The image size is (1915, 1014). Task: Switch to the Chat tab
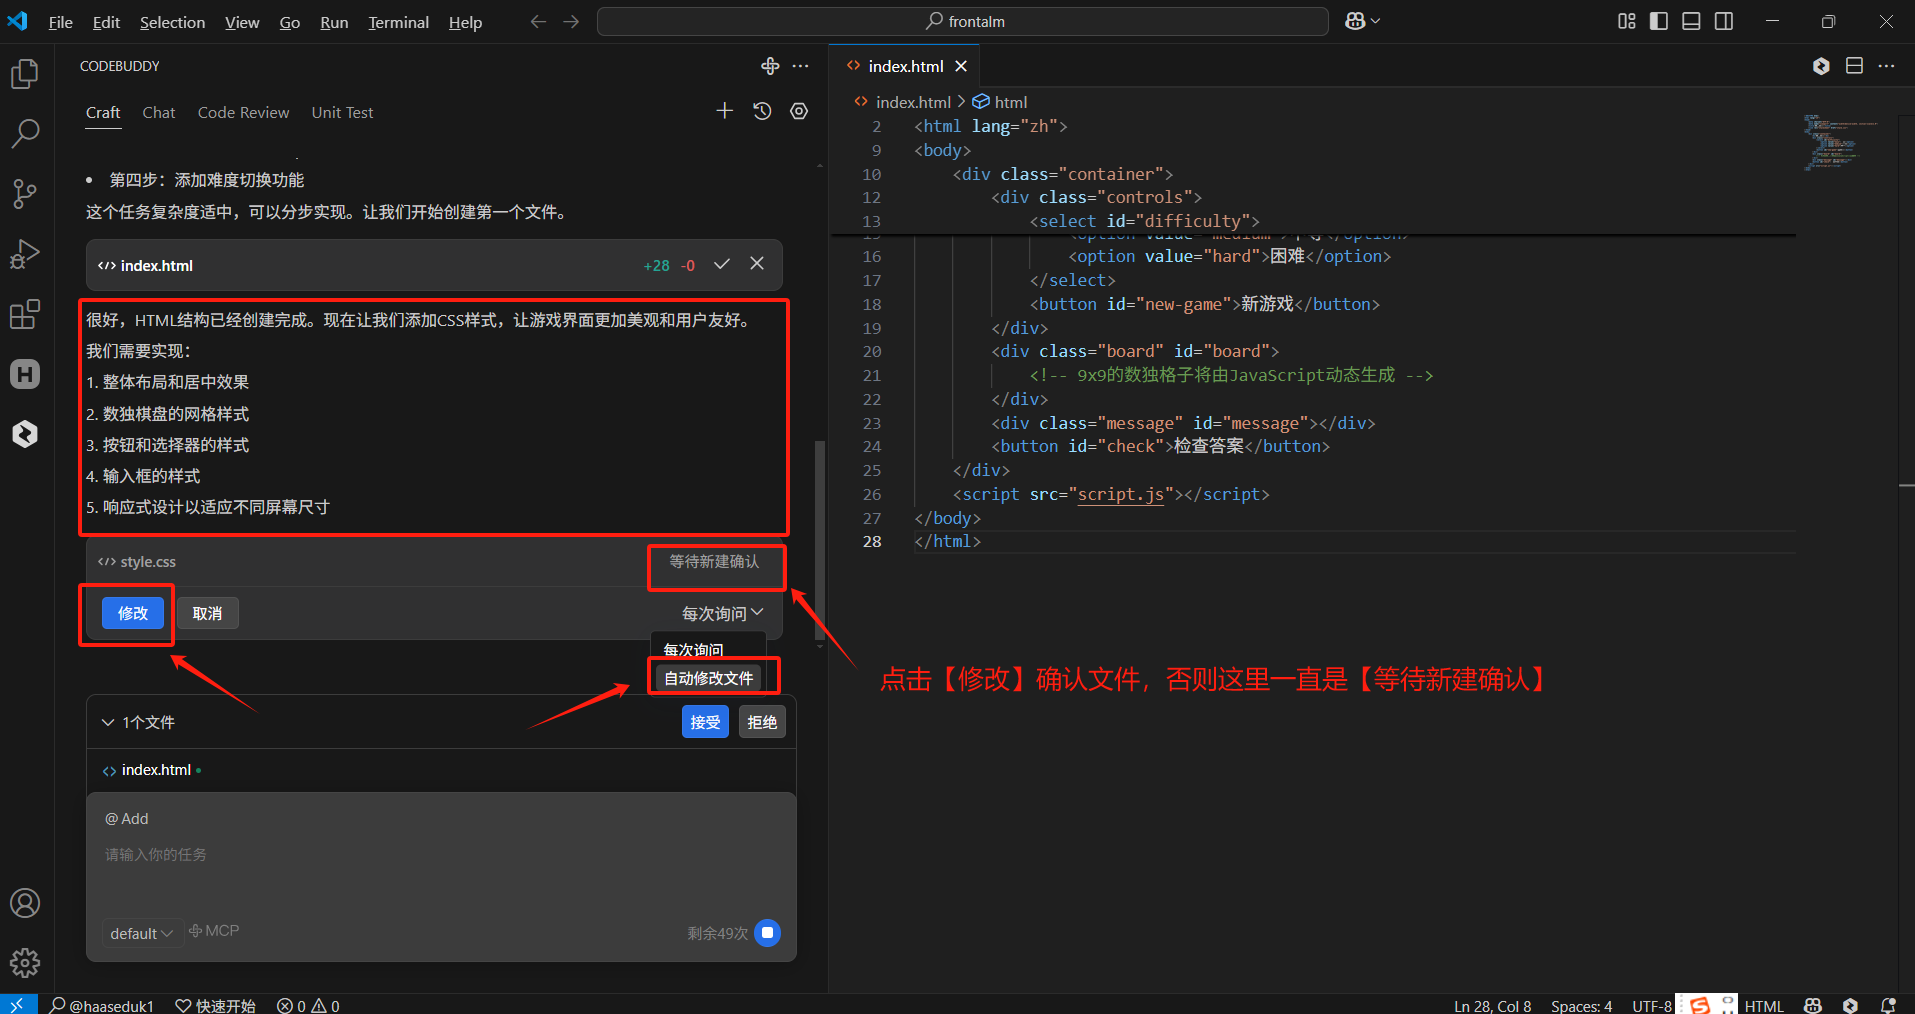pyautogui.click(x=159, y=113)
